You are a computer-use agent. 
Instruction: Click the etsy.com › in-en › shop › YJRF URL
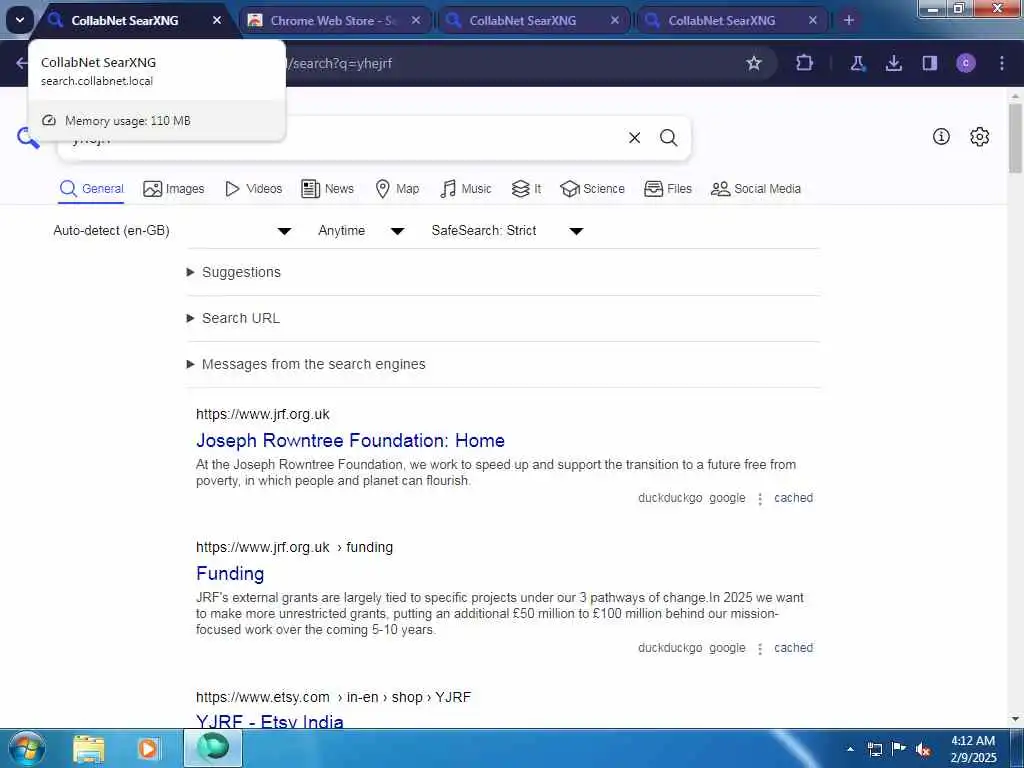coord(333,697)
